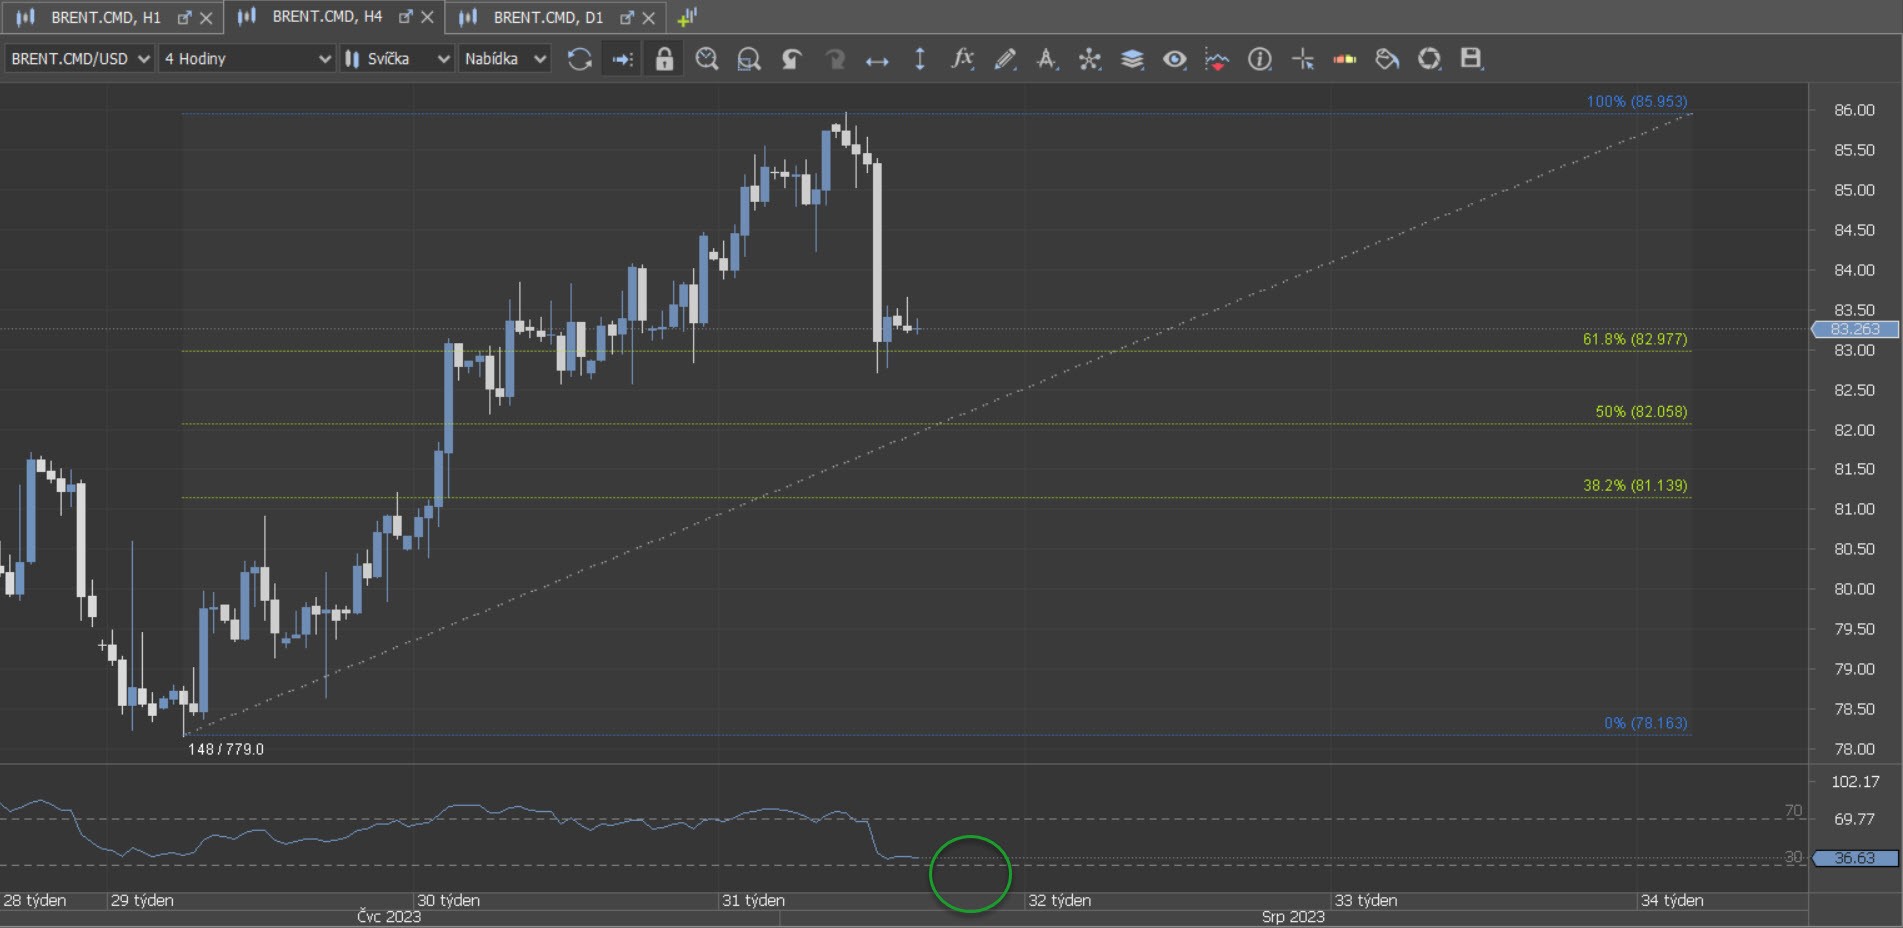Add a new chart tab
This screenshot has height=928, width=1903.
pos(687,17)
